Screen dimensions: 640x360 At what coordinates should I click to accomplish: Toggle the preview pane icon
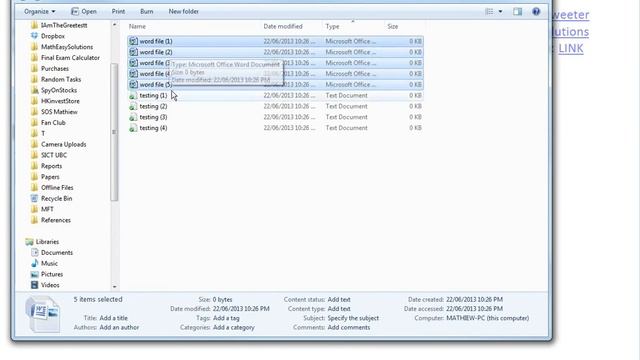pos(518,11)
